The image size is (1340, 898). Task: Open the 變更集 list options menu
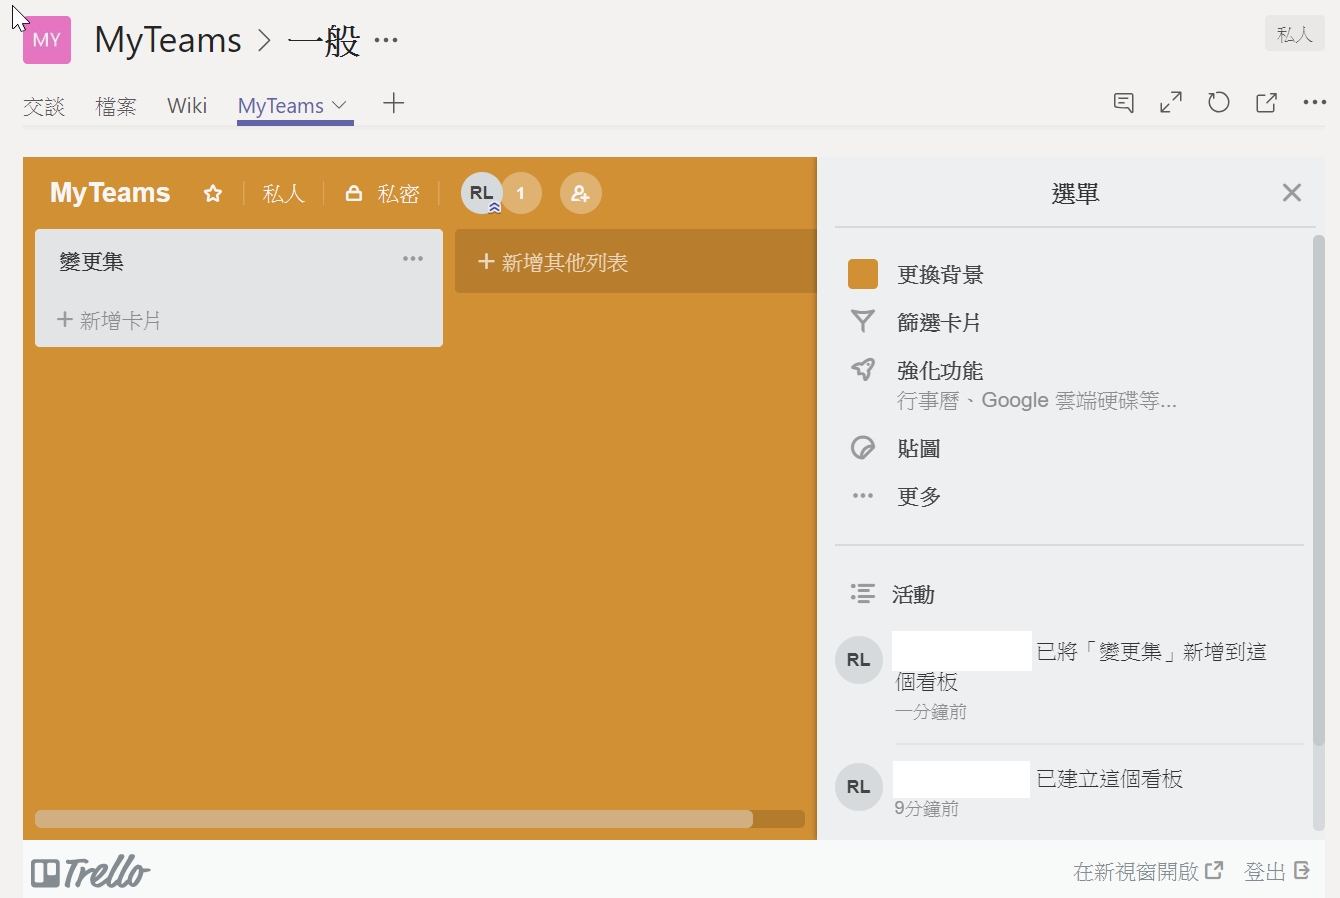[x=413, y=259]
